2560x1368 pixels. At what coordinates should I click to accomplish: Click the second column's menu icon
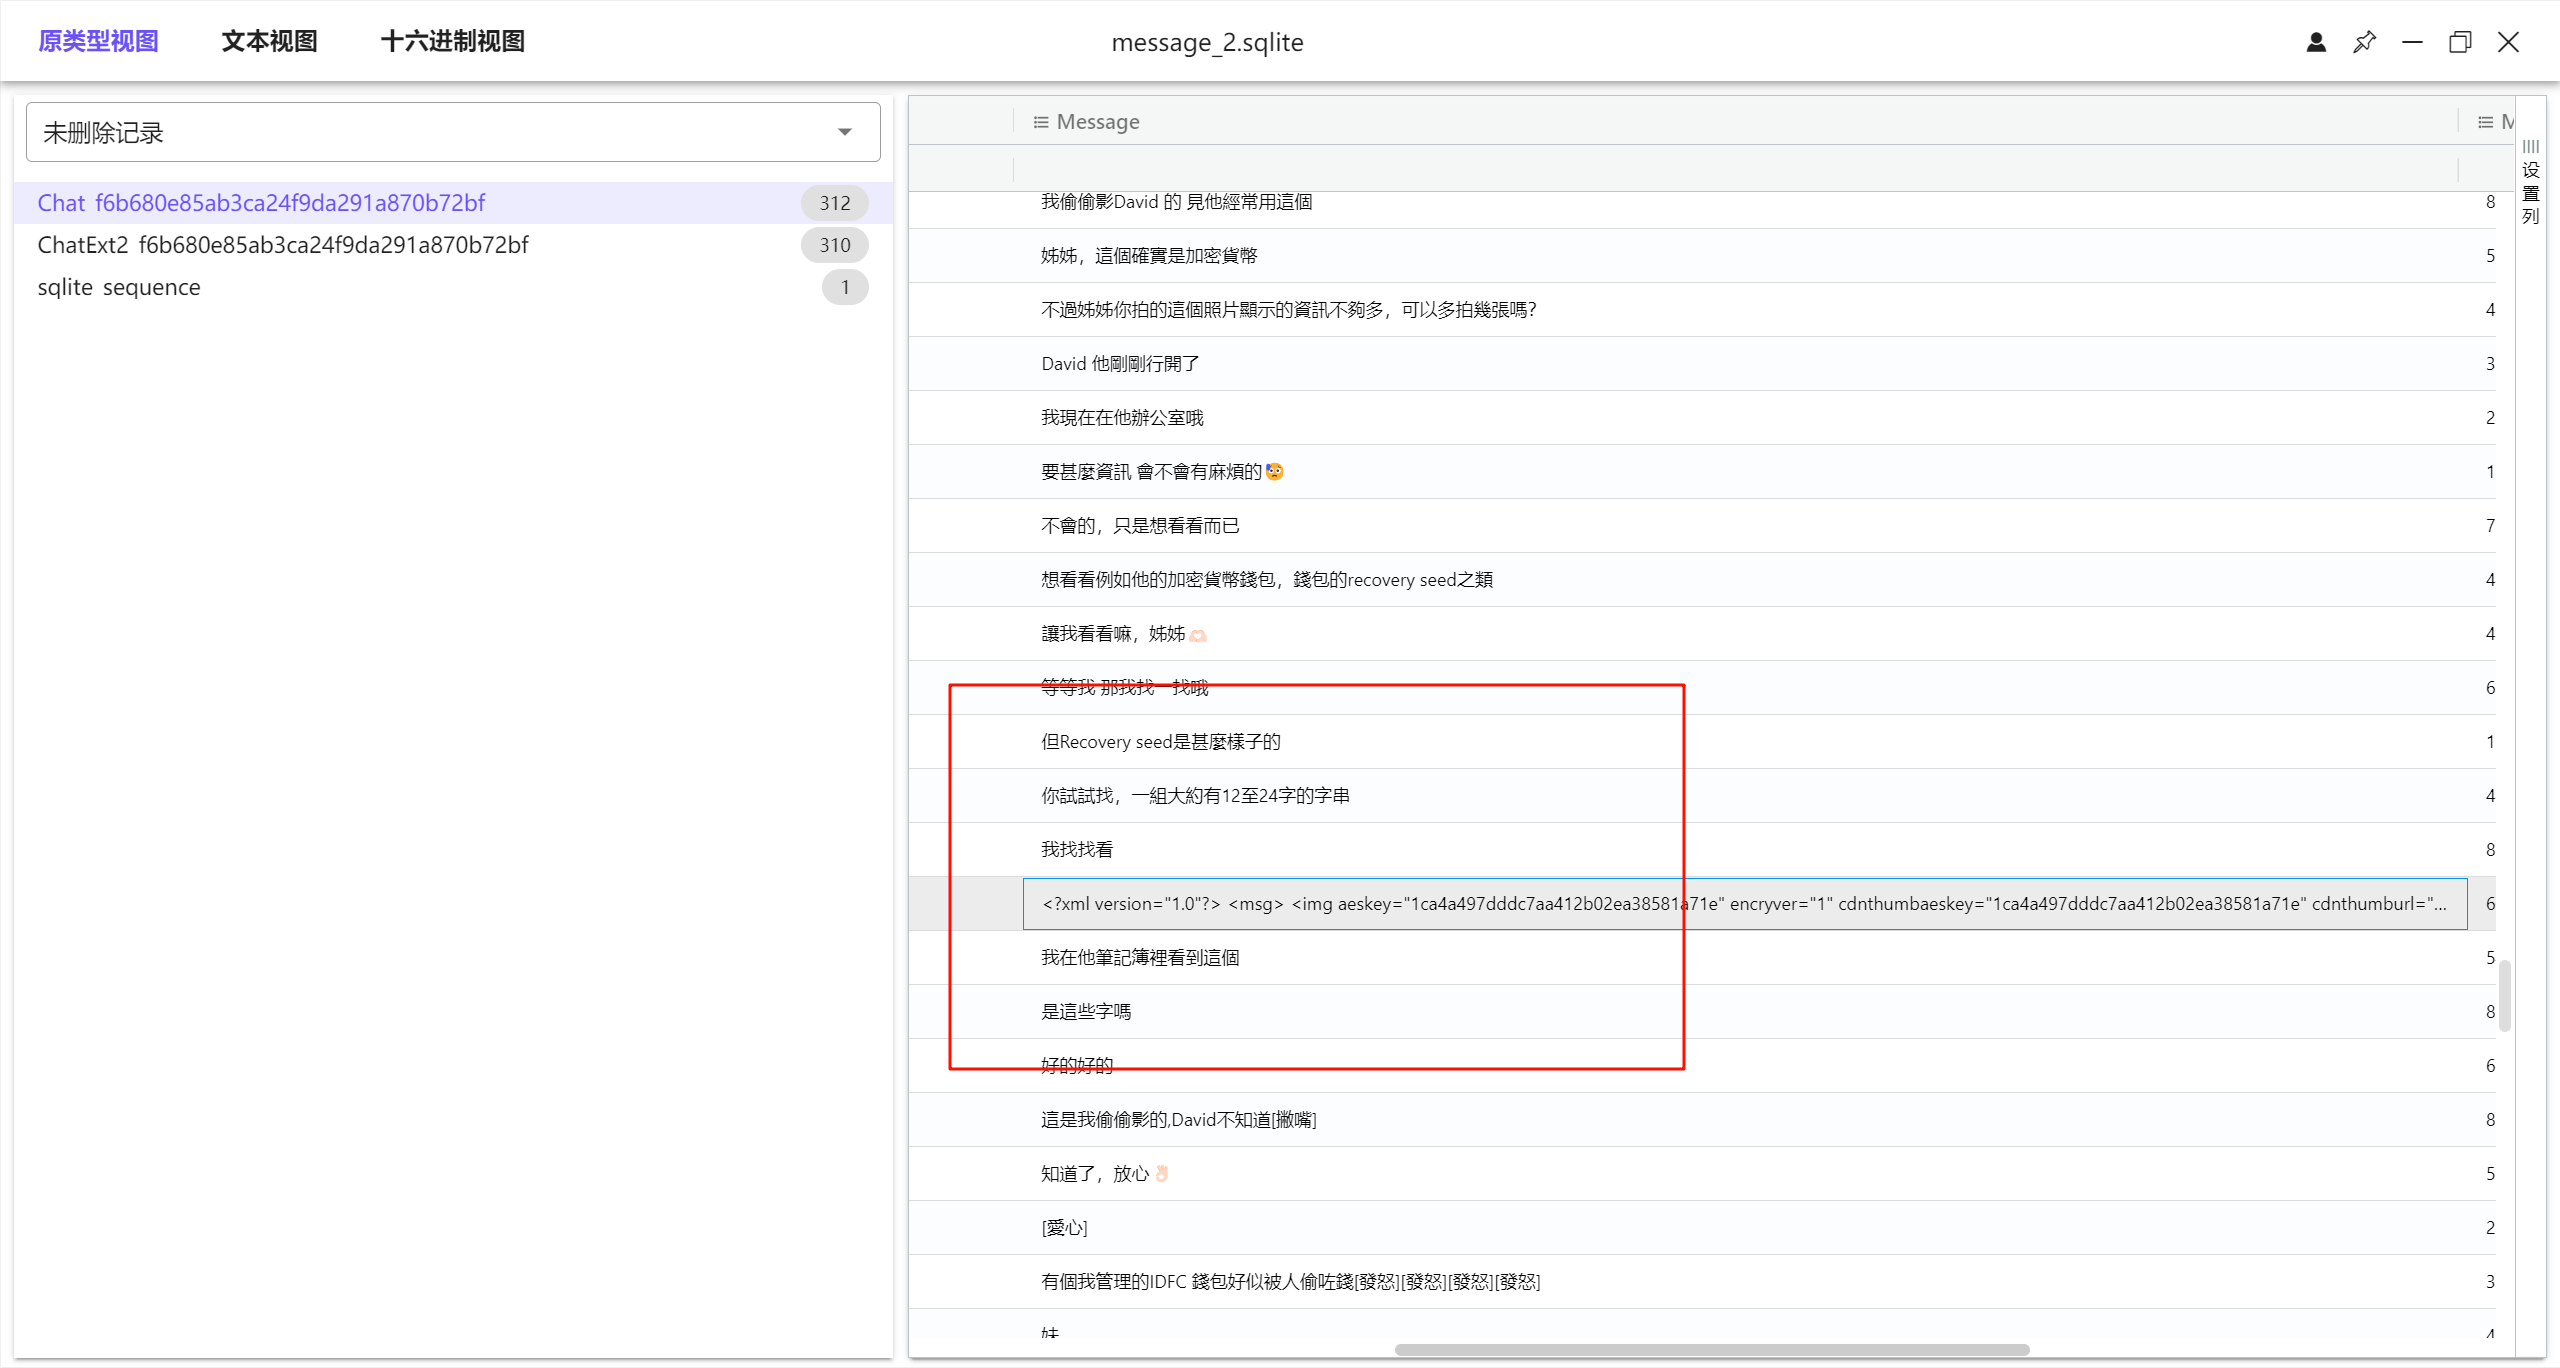click(2485, 122)
